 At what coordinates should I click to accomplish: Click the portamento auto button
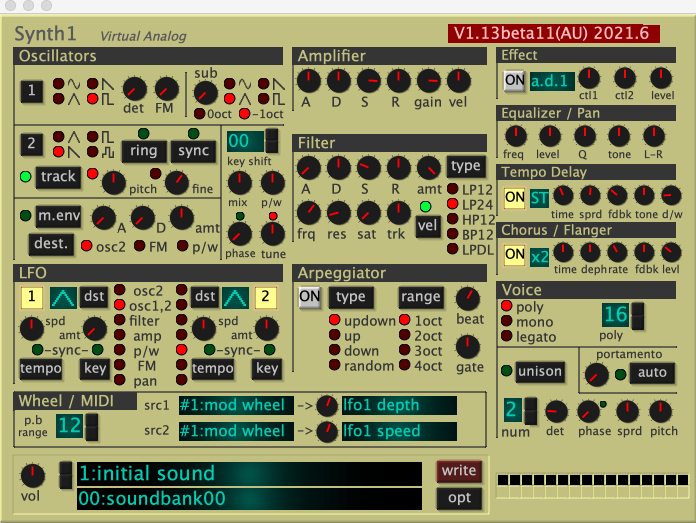[652, 373]
